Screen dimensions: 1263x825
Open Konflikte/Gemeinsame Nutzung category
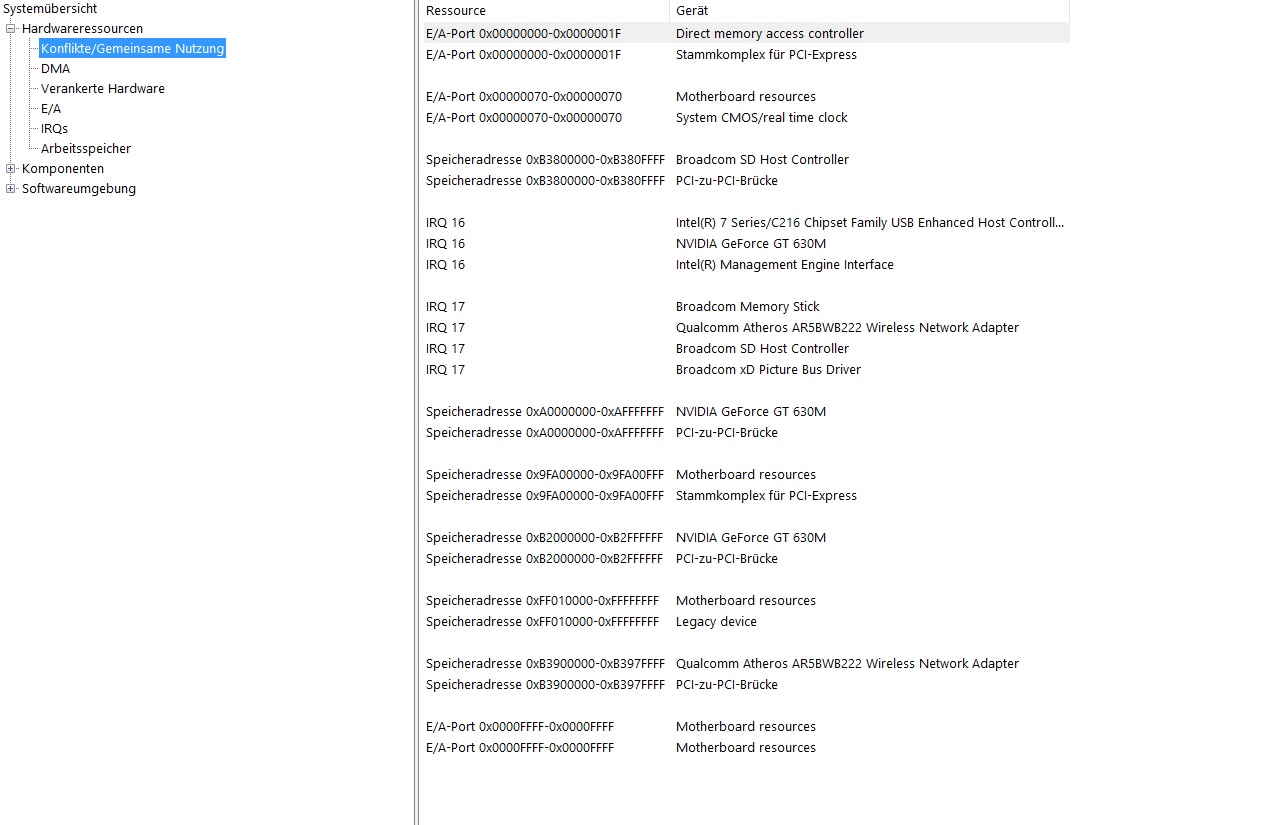pos(132,48)
